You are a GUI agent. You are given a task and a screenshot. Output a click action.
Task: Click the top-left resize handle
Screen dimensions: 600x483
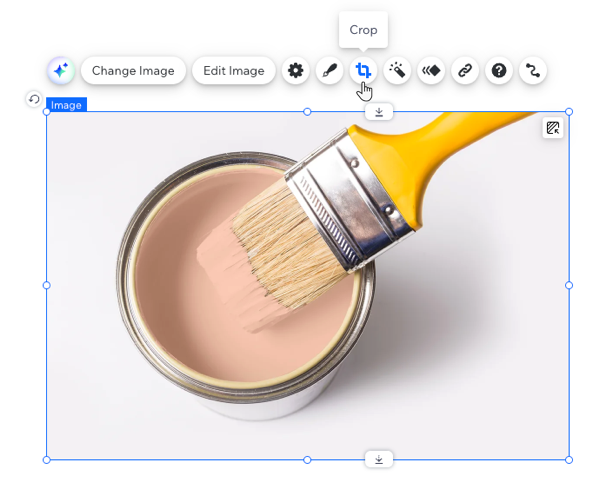coord(47,112)
